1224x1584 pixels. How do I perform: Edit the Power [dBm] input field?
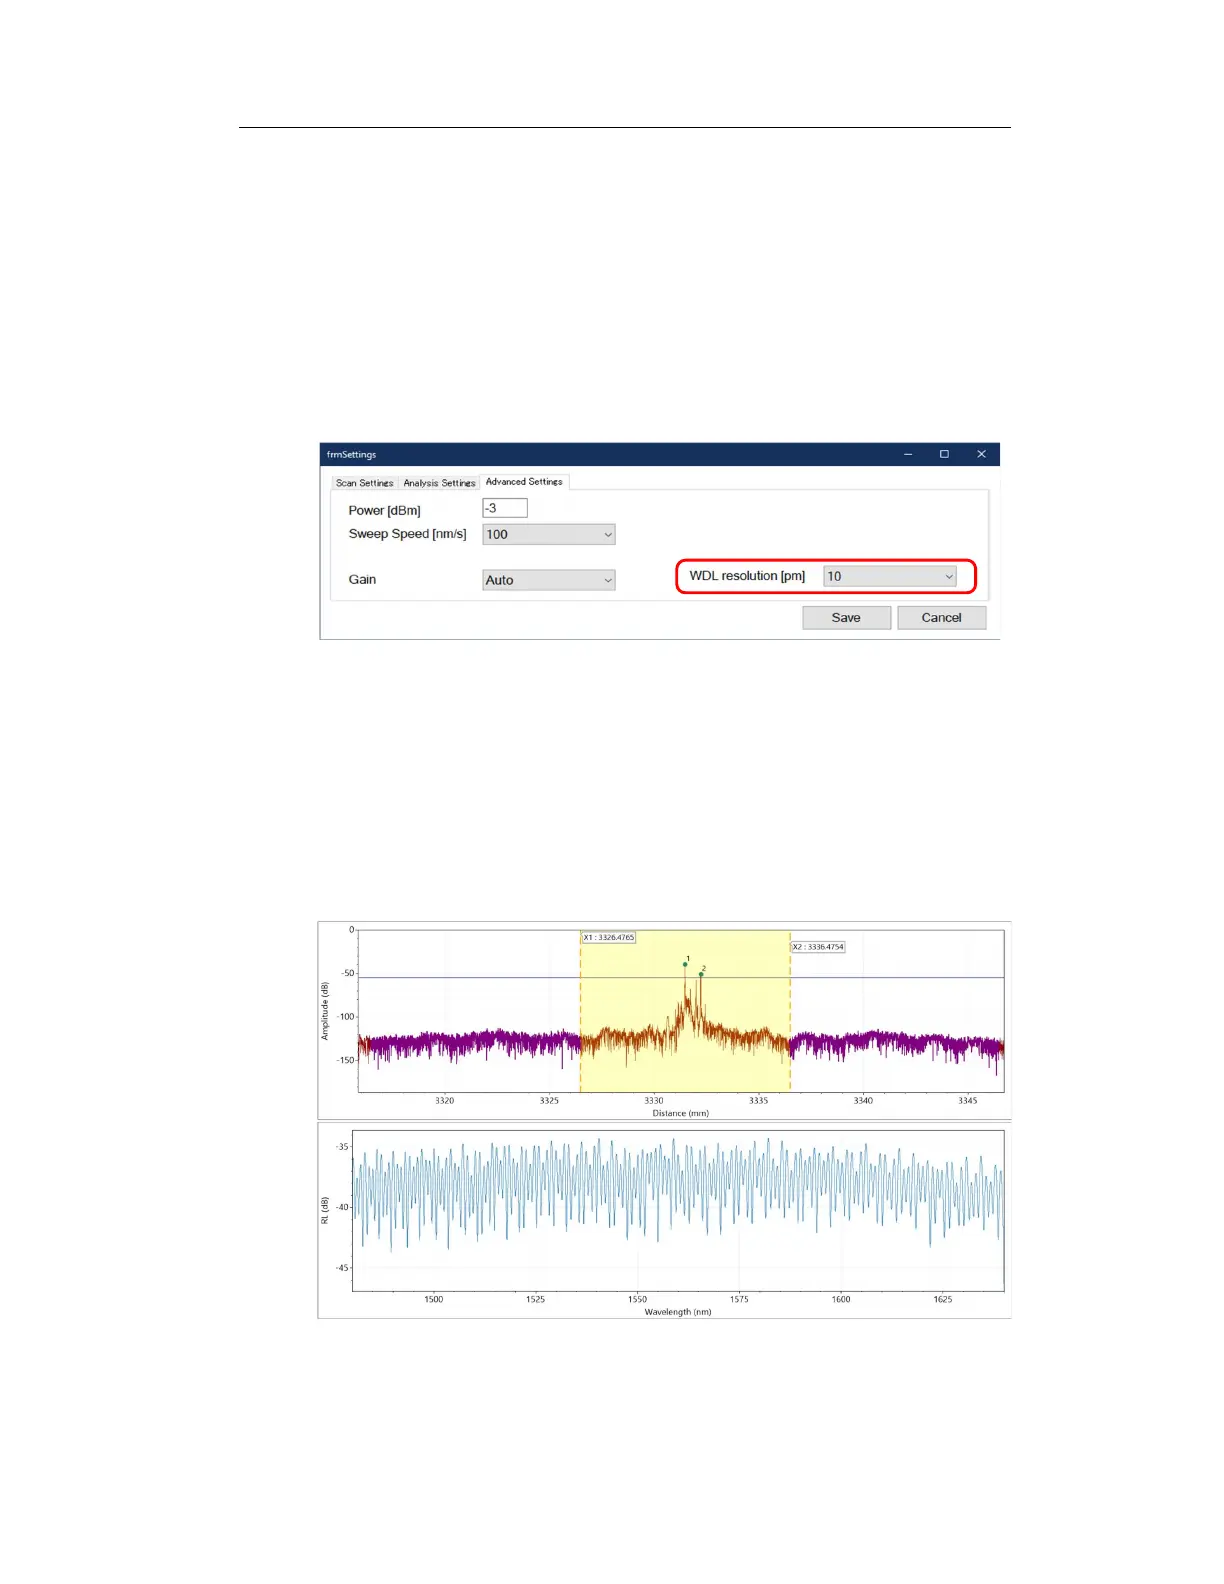coord(505,509)
